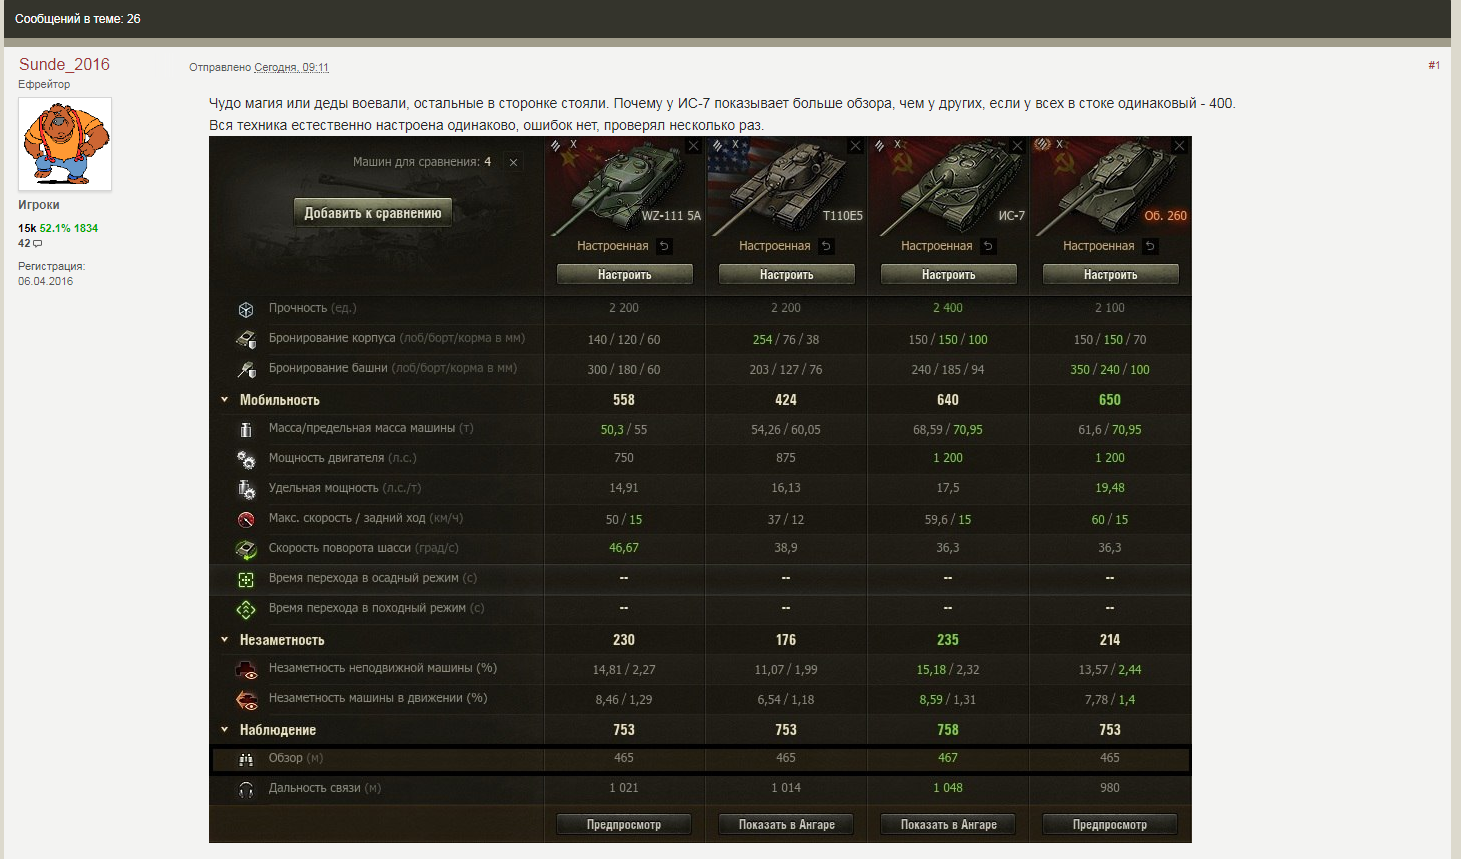1461x859 pixels.
Task: Reset the Об. 260 configuration
Action: (x=1150, y=246)
